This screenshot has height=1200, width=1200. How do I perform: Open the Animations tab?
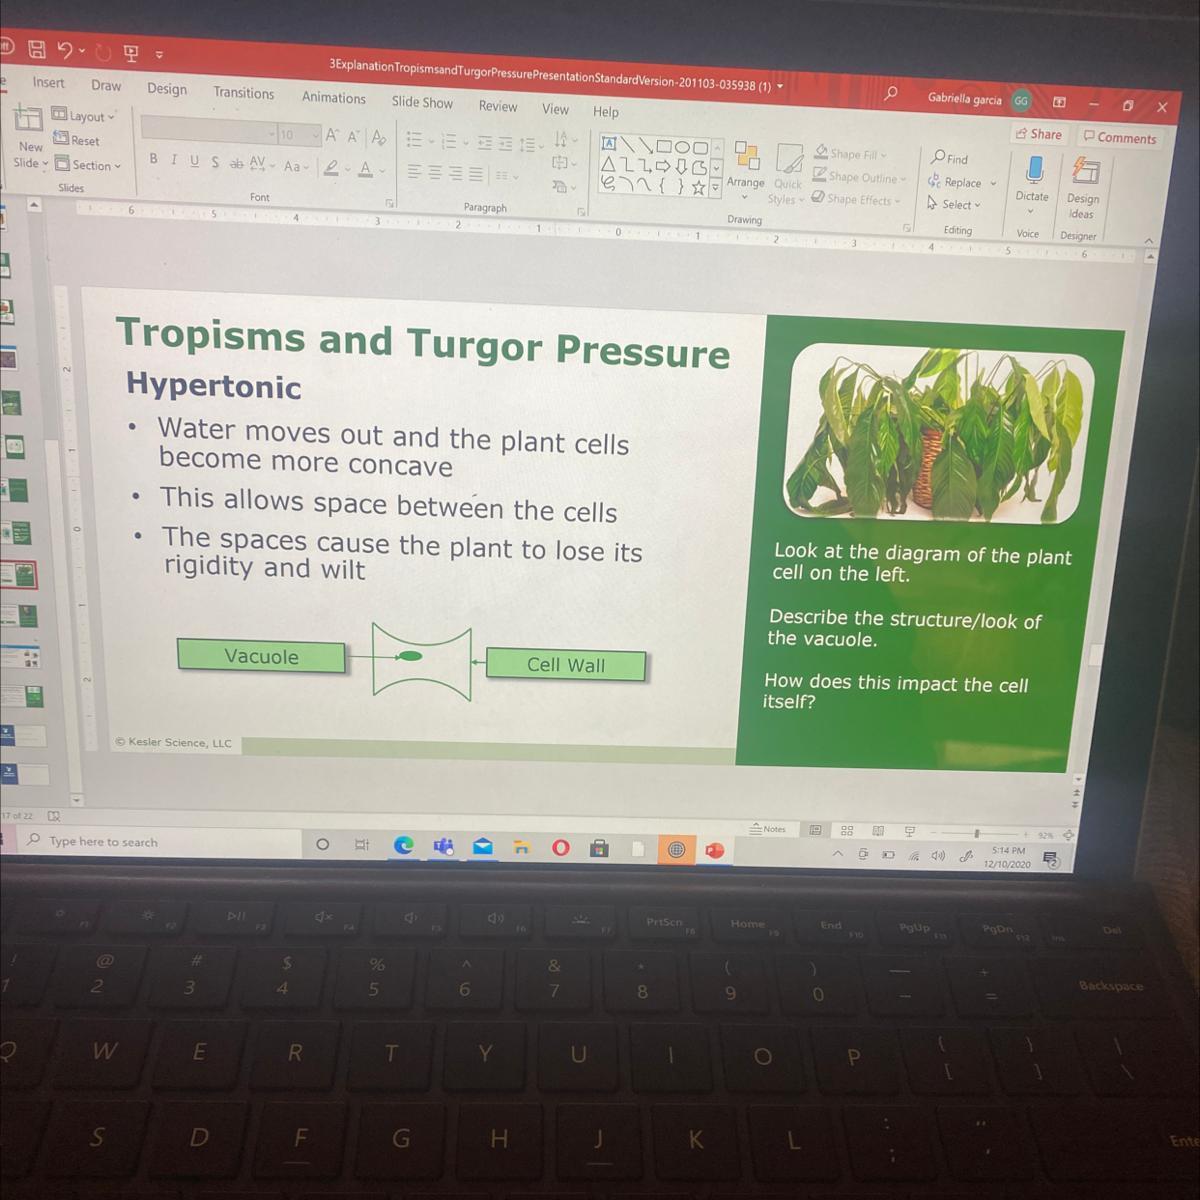[x=334, y=98]
